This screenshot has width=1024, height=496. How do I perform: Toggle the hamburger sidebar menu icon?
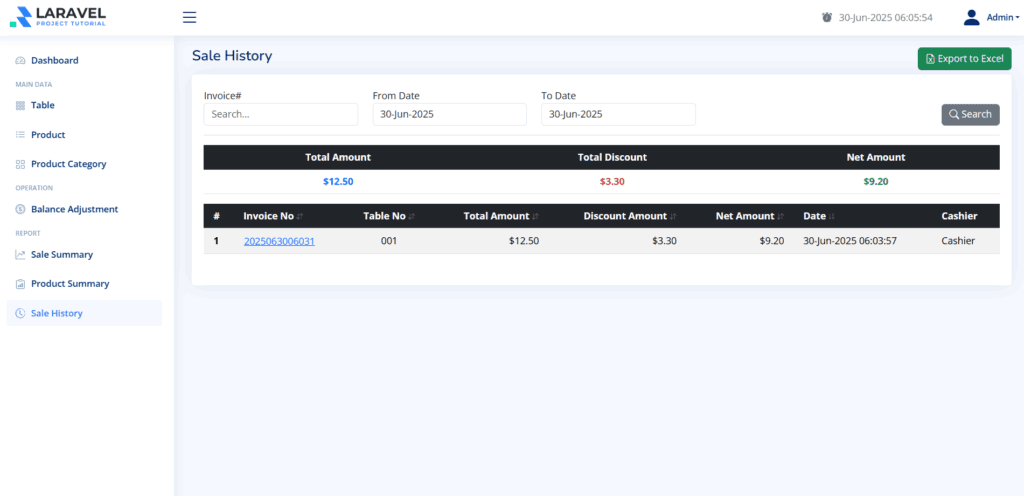tap(189, 17)
